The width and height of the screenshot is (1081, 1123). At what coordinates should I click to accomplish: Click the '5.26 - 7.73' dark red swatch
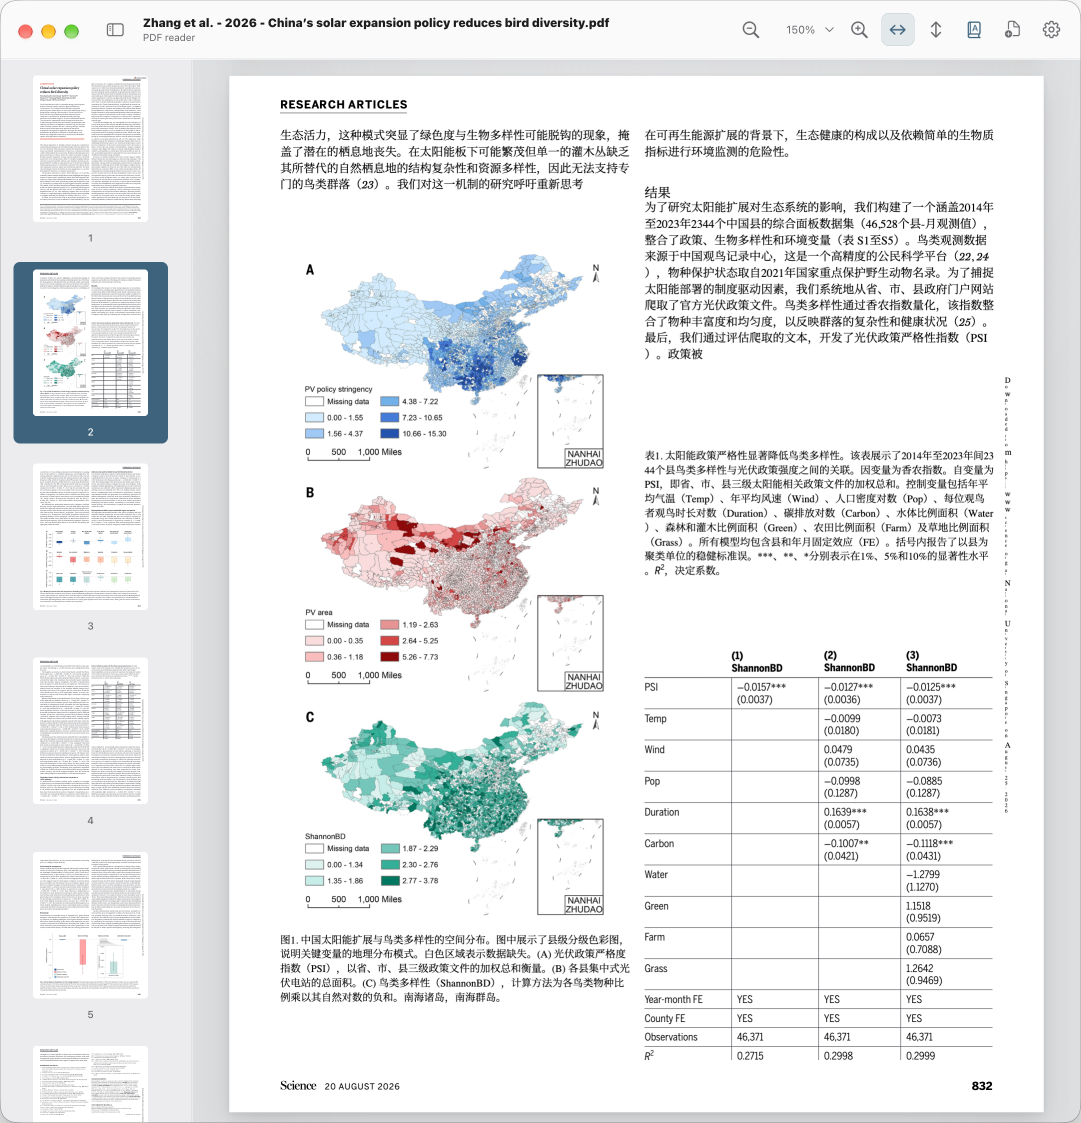click(x=390, y=657)
